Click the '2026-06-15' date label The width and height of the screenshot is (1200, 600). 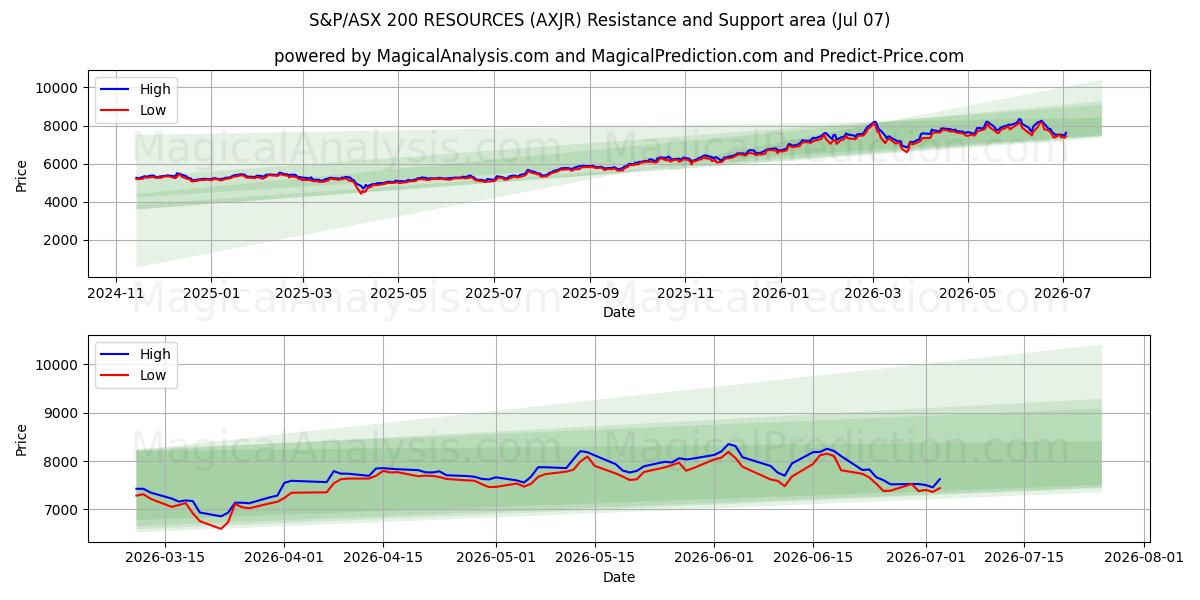coord(813,559)
